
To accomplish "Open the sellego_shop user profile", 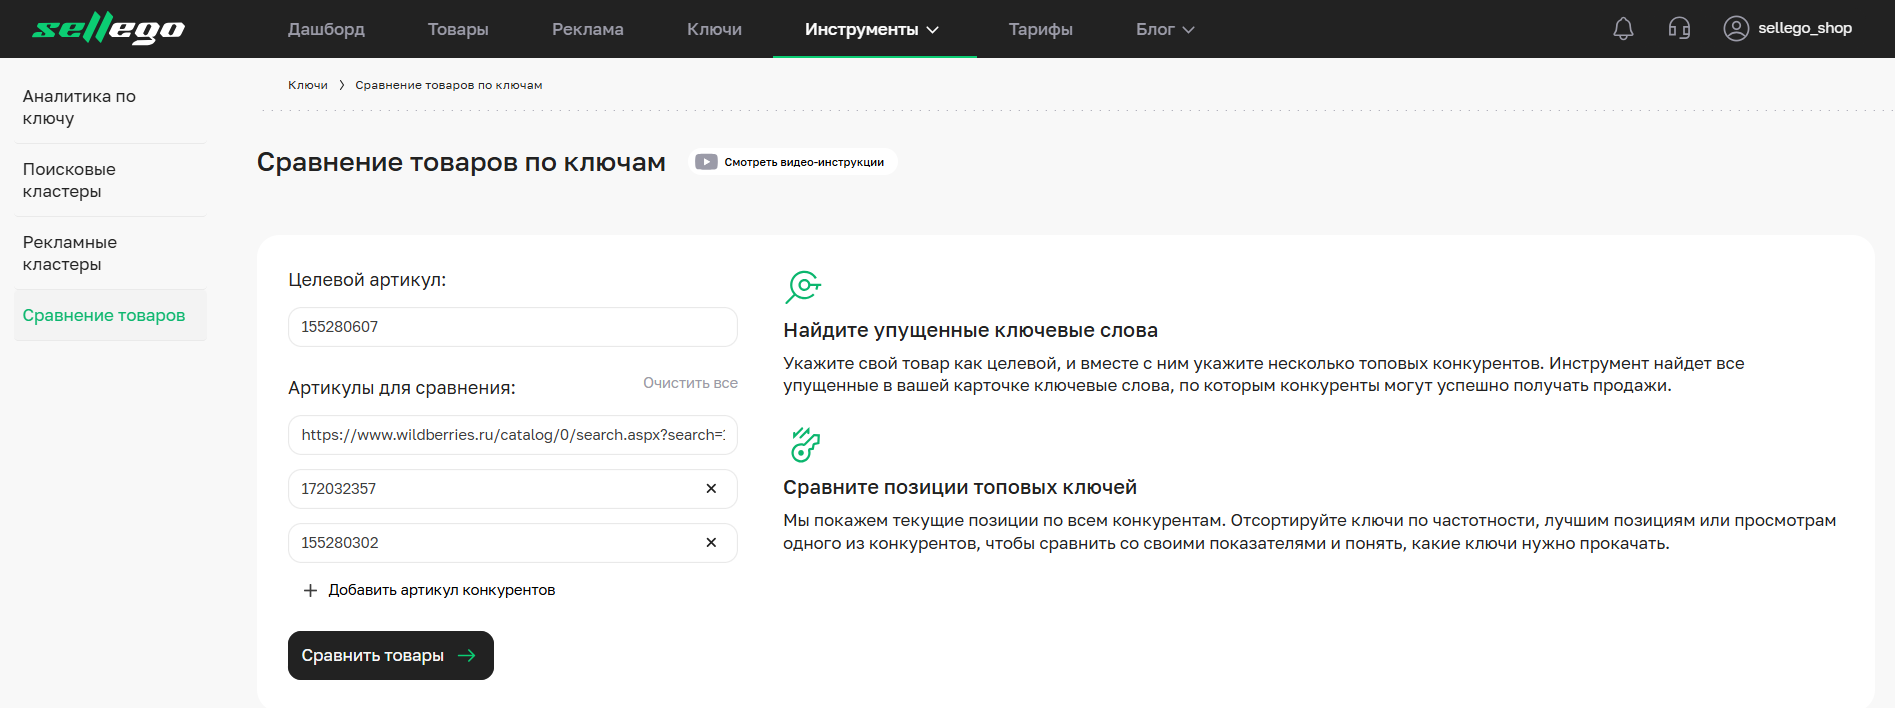I will pyautogui.click(x=1788, y=29).
